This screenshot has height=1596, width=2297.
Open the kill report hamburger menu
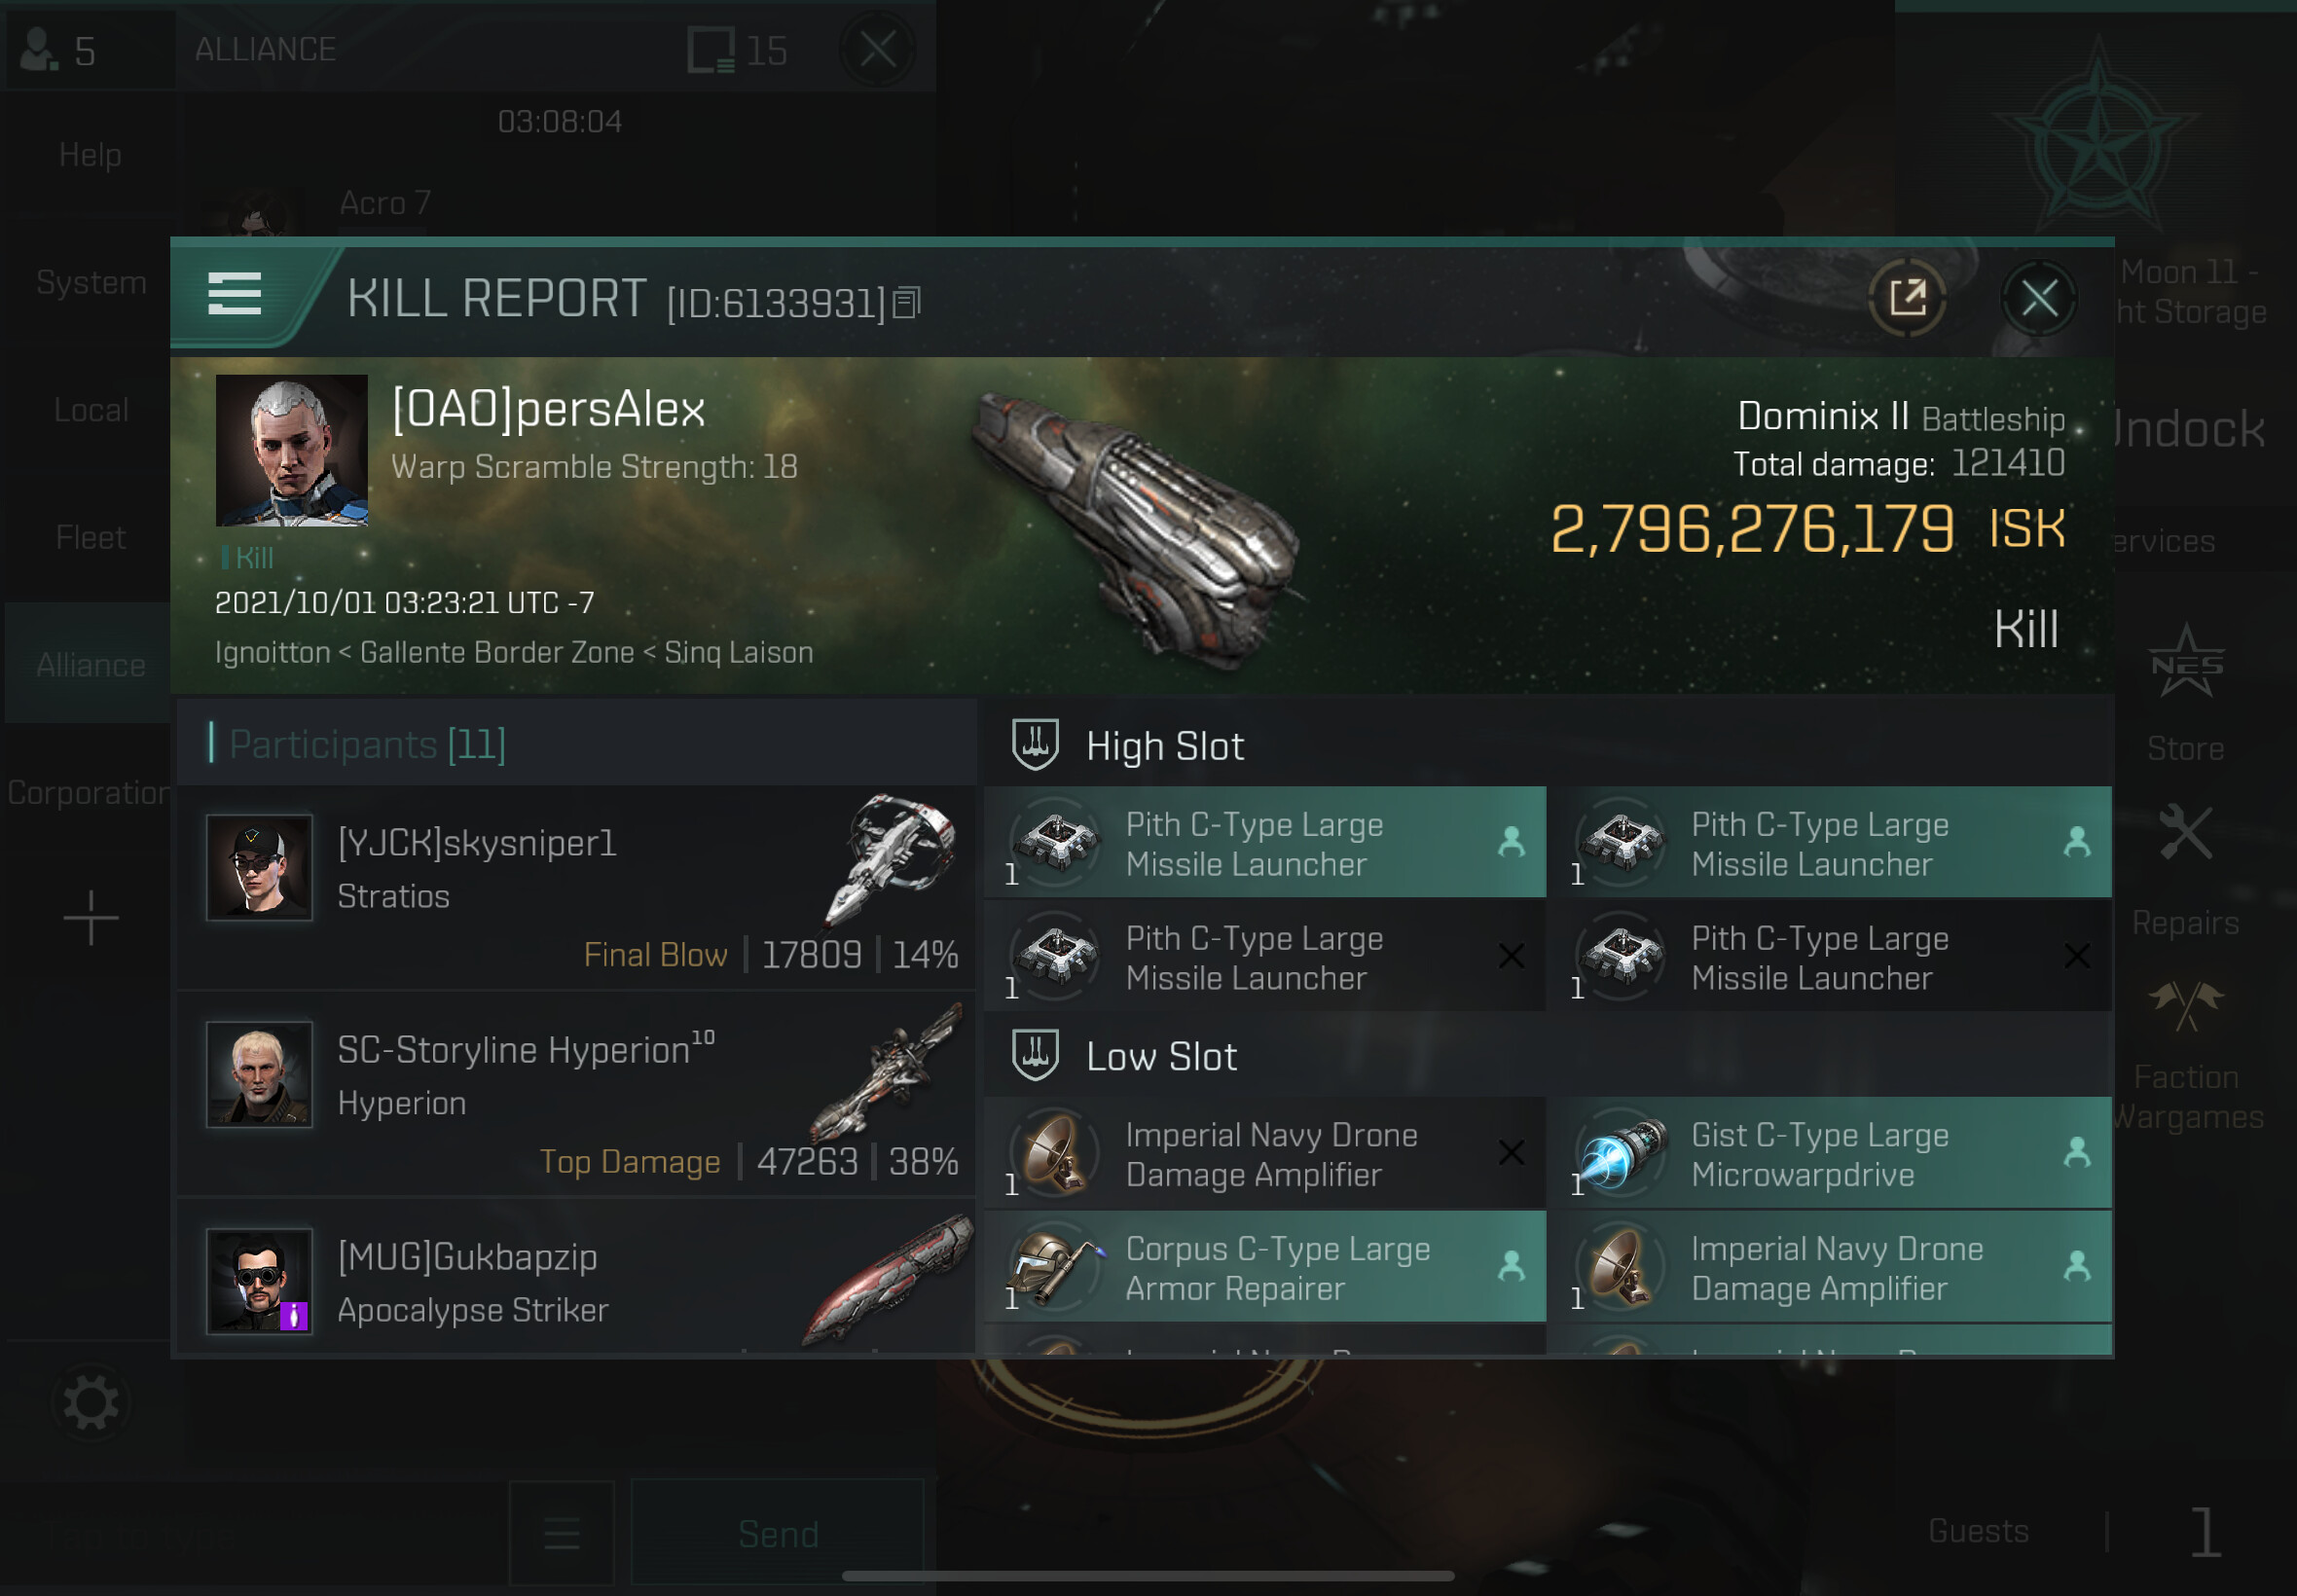coord(234,294)
